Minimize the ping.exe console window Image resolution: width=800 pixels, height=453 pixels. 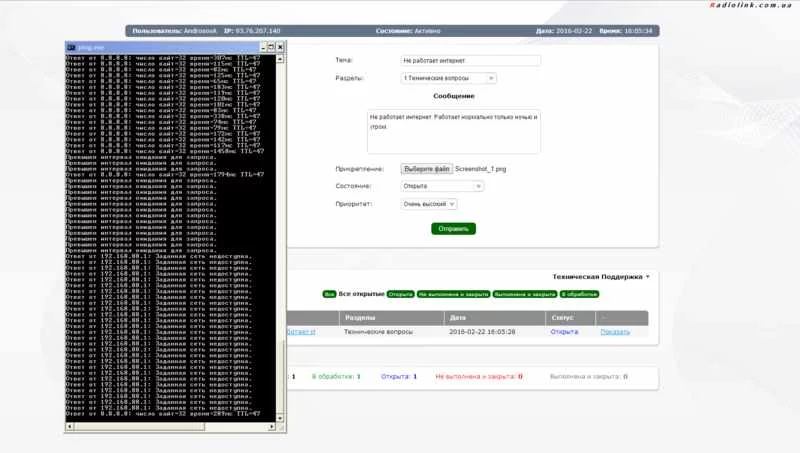pos(261,47)
